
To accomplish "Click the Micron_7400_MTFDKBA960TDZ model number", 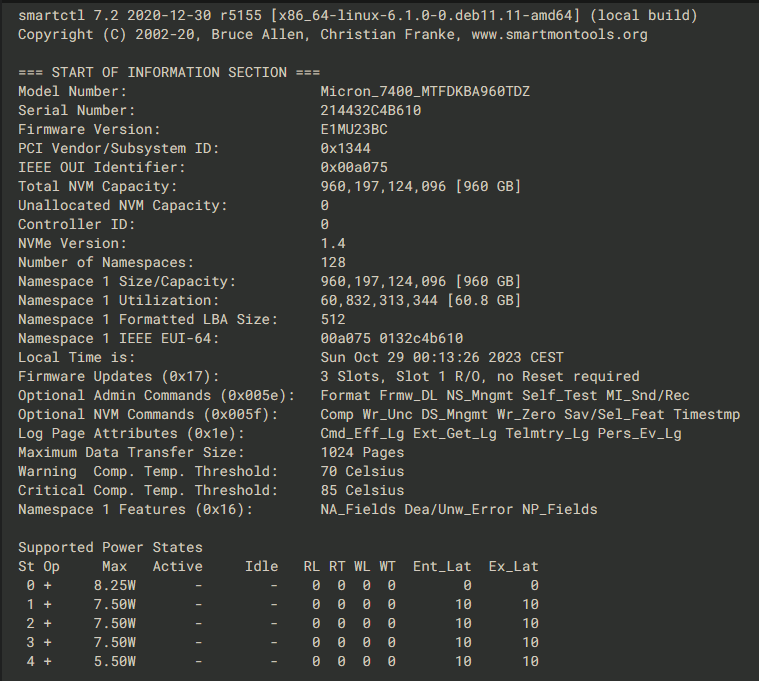I will (425, 91).
